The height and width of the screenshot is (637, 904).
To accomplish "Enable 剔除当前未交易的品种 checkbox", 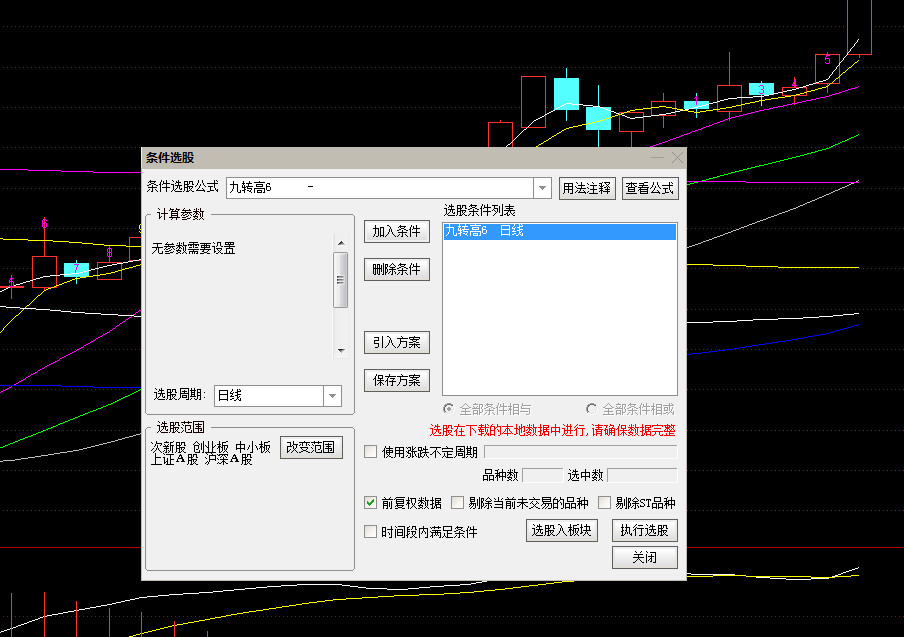I will 457,503.
